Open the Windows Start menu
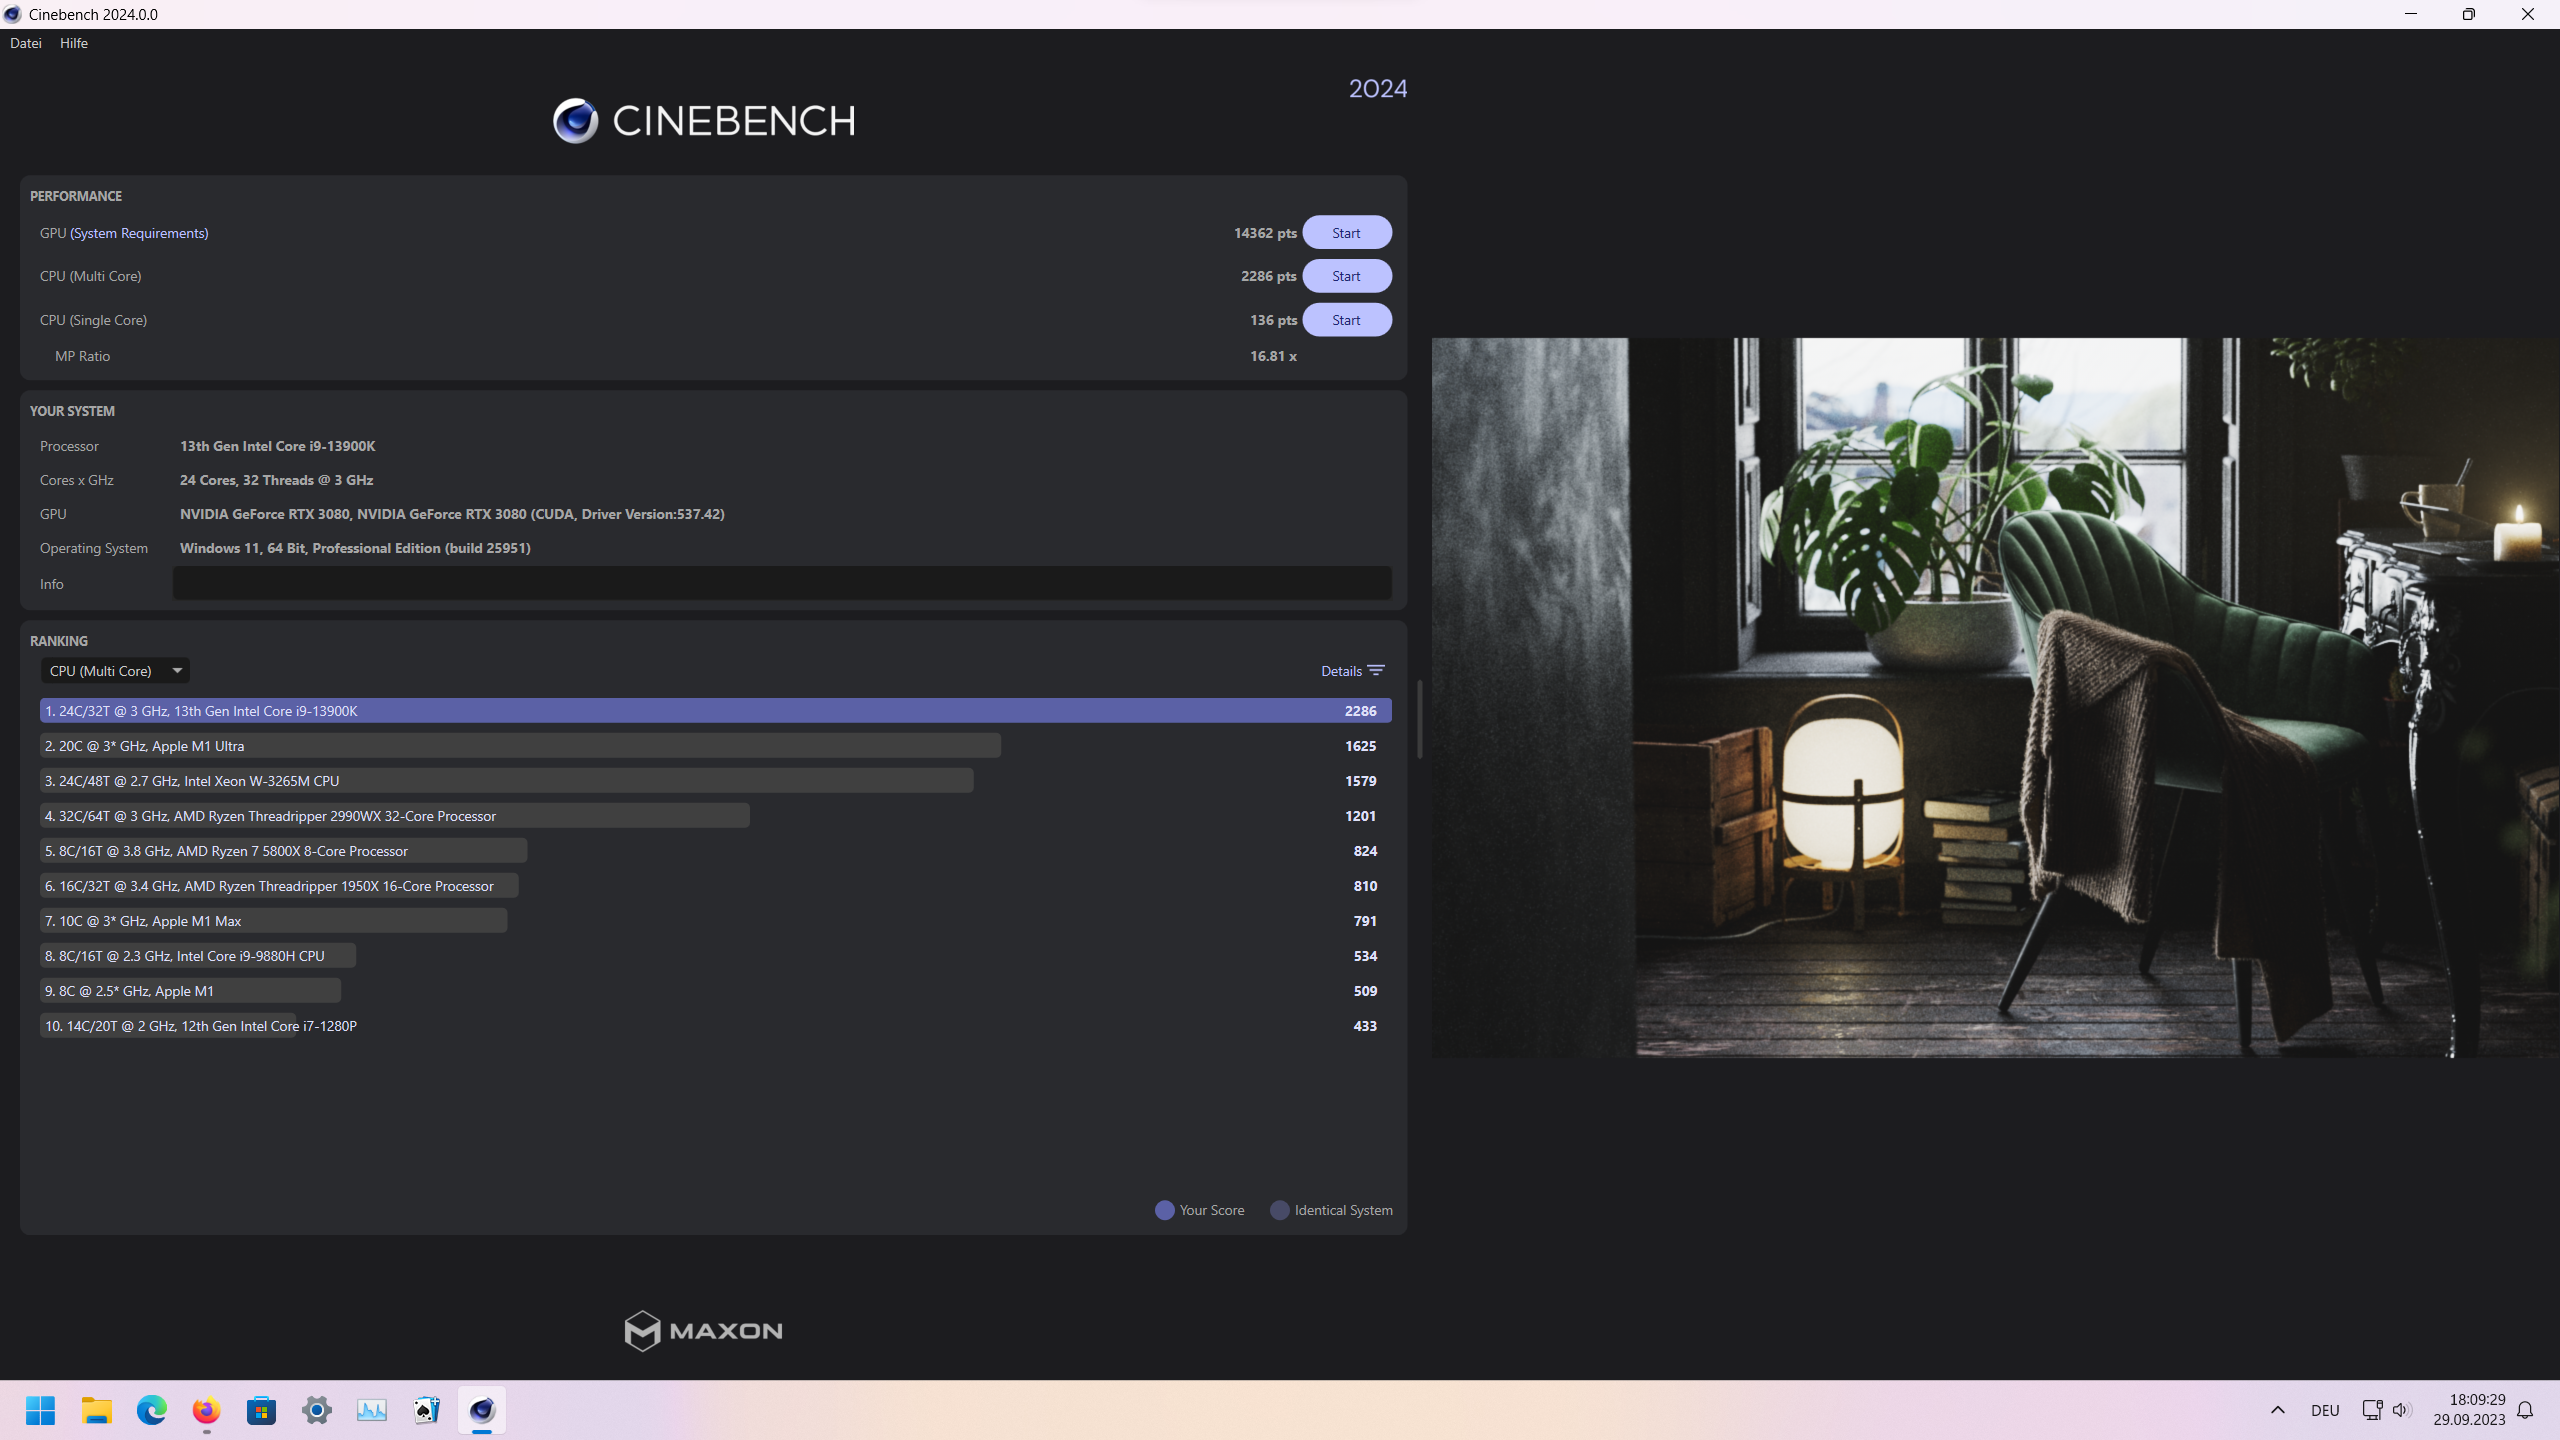Screen dimensions: 2560x1440 pyautogui.click(x=41, y=1410)
